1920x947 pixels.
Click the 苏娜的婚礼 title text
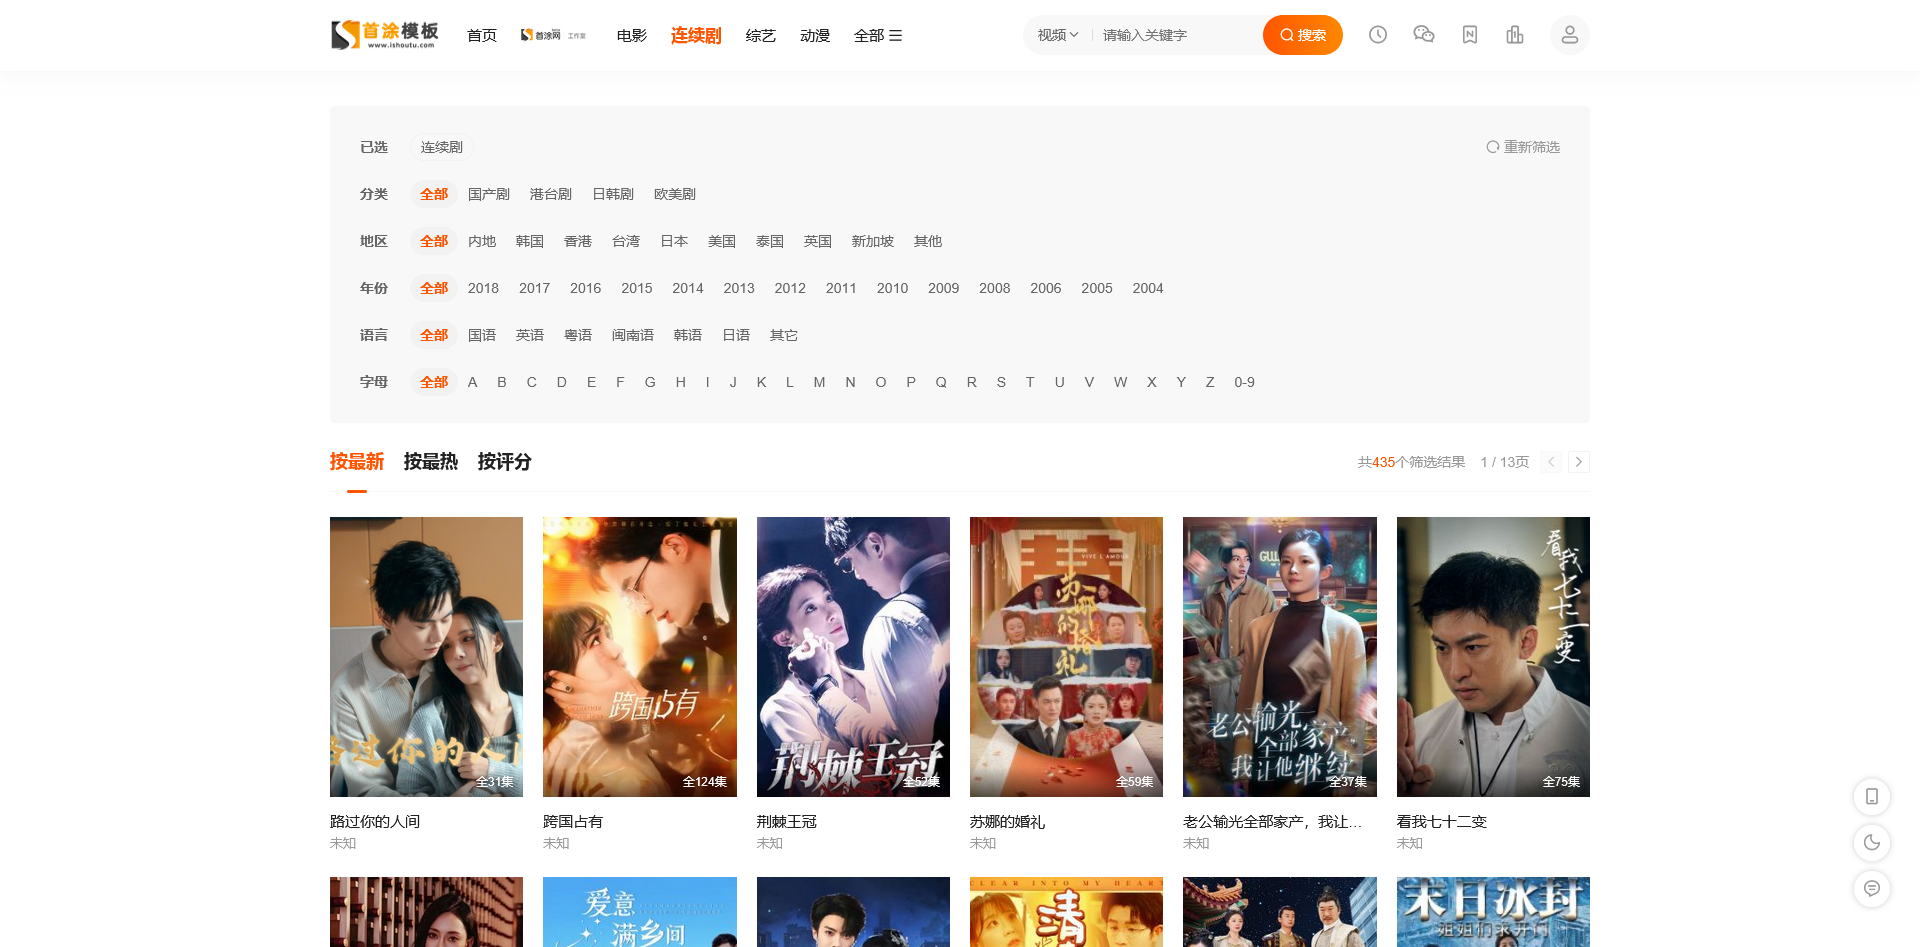pyautogui.click(x=1007, y=822)
